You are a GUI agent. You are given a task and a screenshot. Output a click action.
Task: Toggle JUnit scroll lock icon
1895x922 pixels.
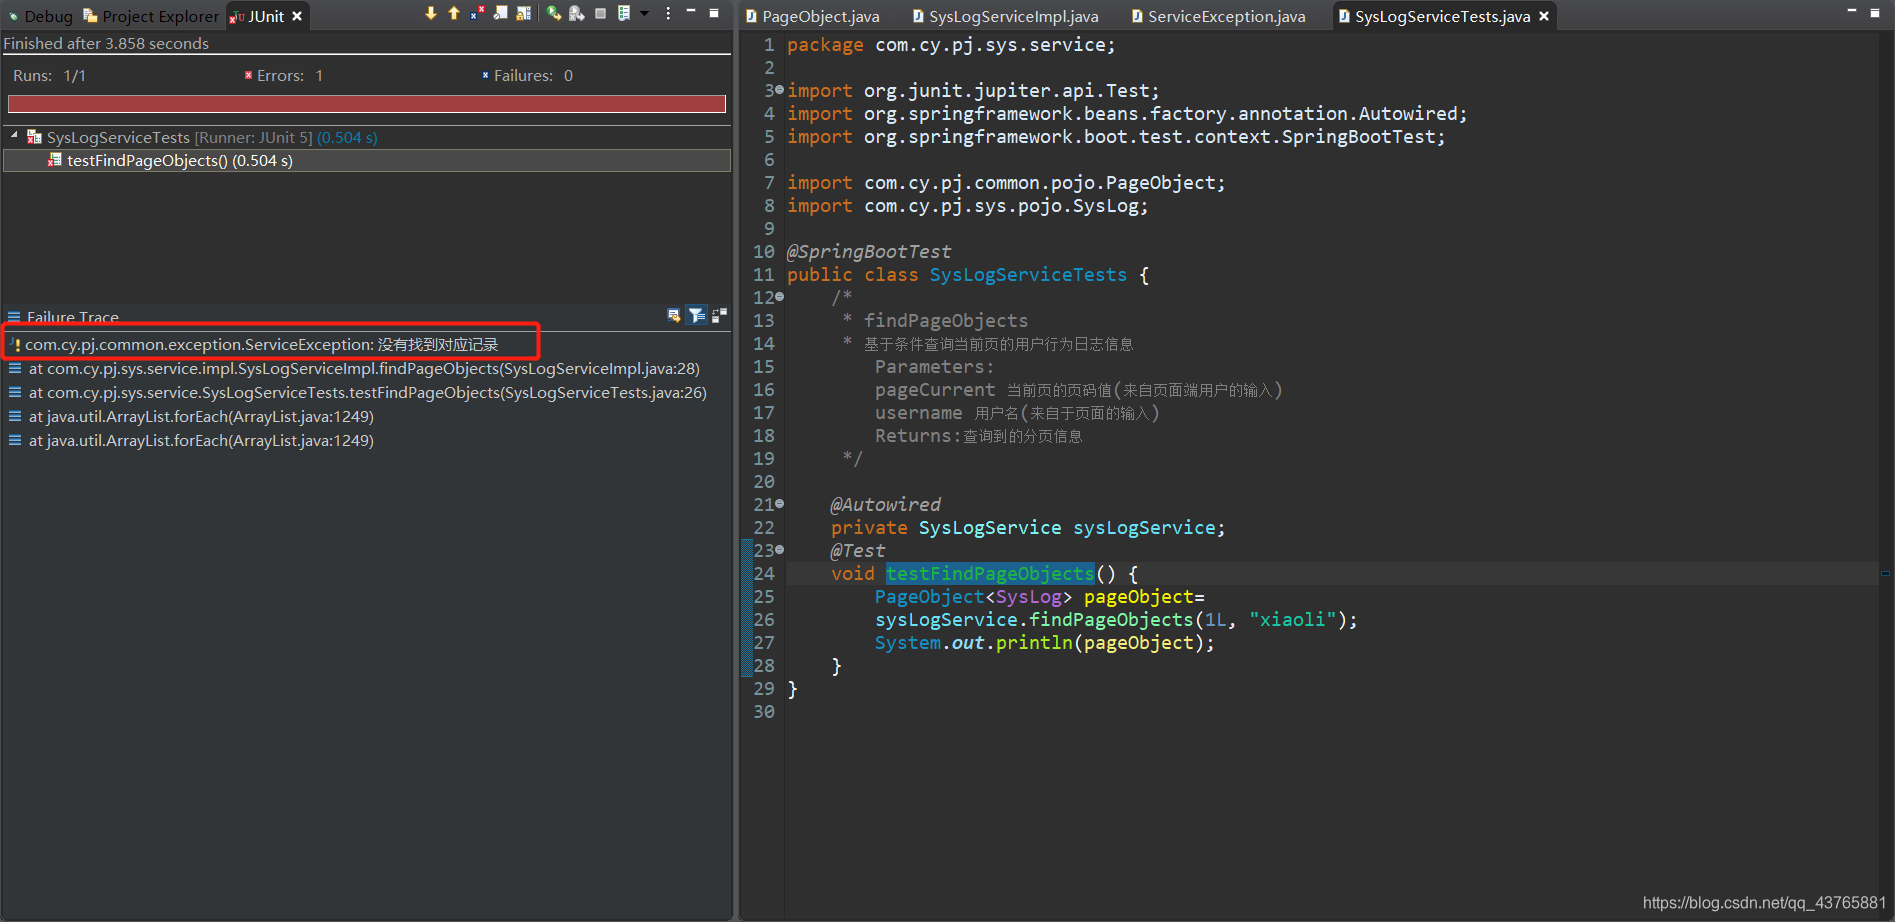click(523, 13)
